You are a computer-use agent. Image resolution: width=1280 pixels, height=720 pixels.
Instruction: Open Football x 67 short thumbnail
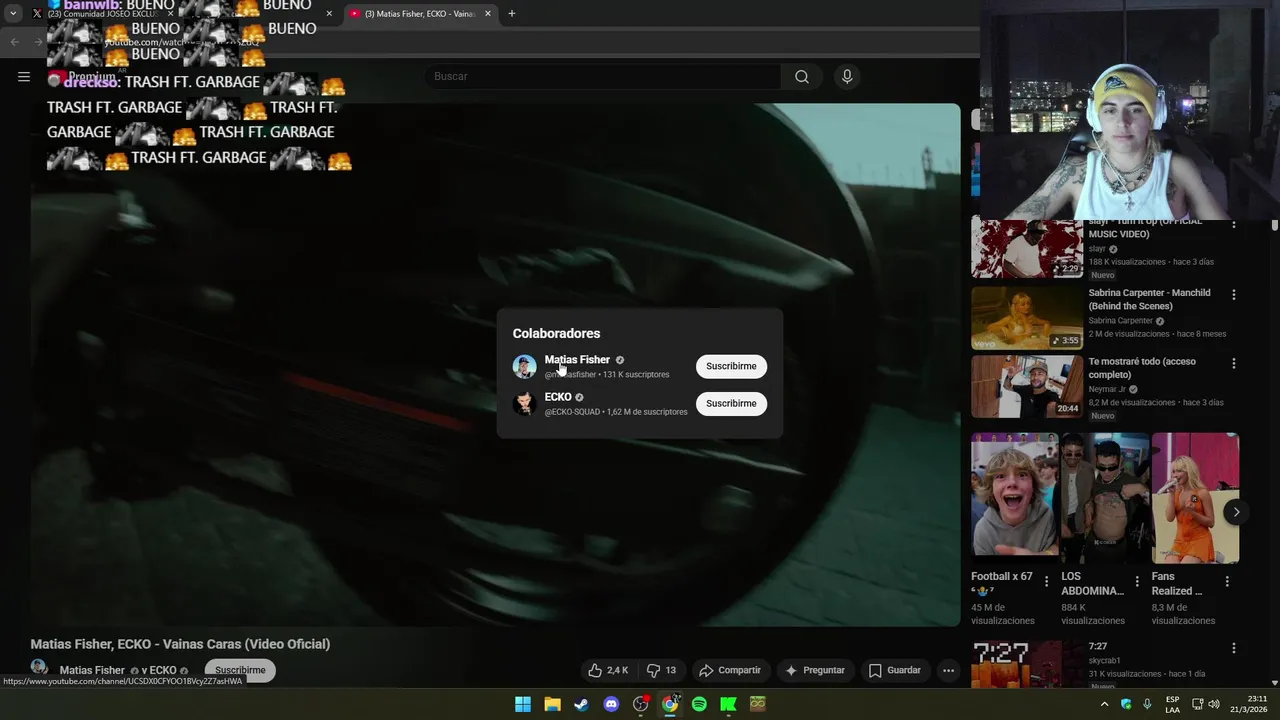pyautogui.click(x=1015, y=498)
